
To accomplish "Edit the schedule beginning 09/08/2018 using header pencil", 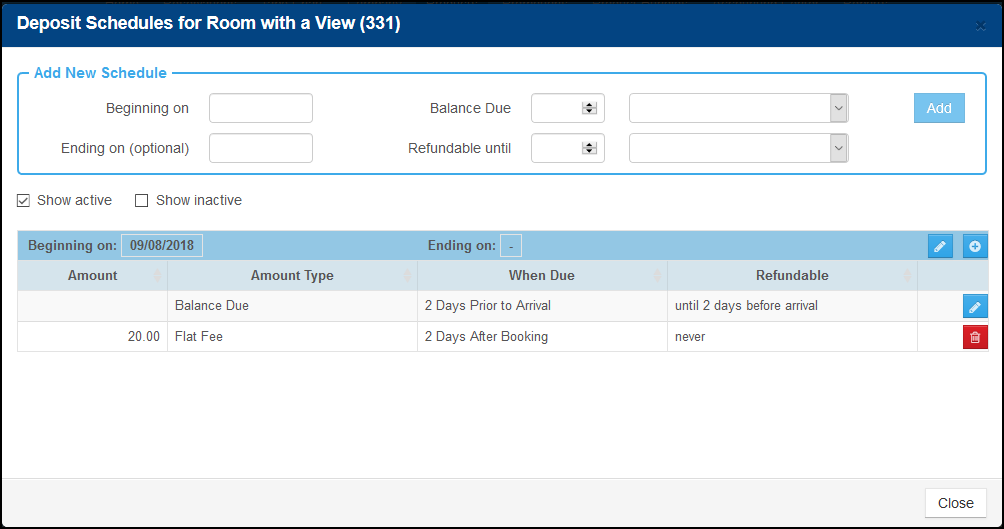I will pos(940,246).
